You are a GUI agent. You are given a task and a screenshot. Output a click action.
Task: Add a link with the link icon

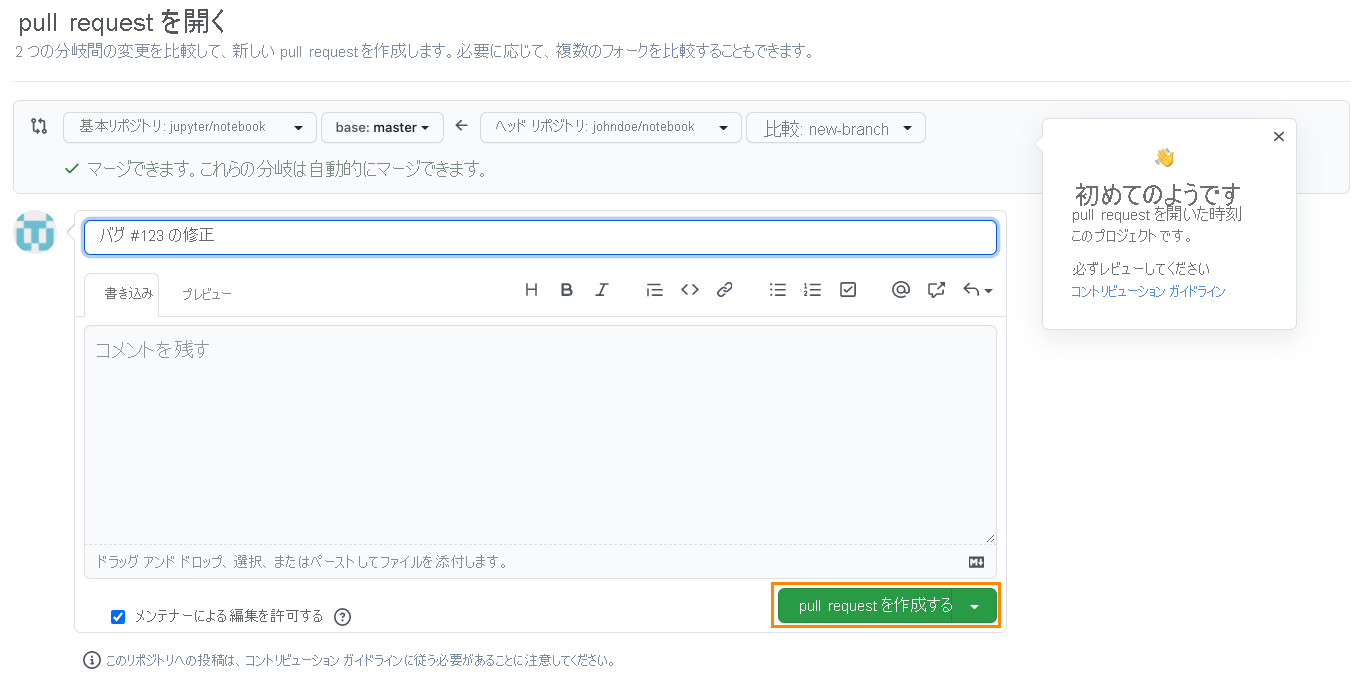725,290
